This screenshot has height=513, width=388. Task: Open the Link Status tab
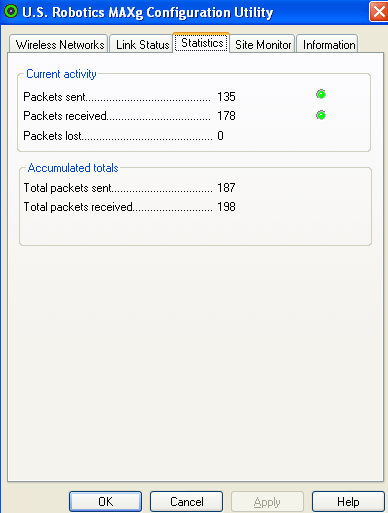142,44
